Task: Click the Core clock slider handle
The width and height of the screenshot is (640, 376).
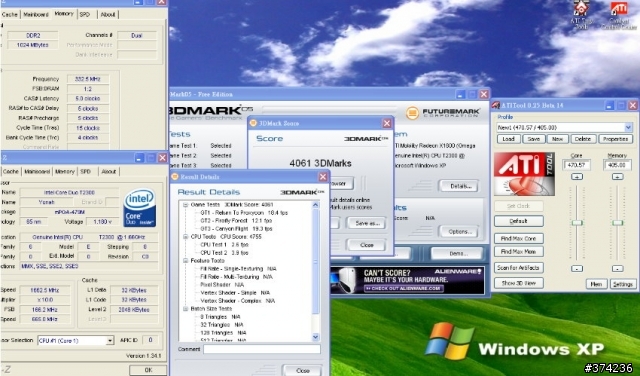Action: point(577,223)
